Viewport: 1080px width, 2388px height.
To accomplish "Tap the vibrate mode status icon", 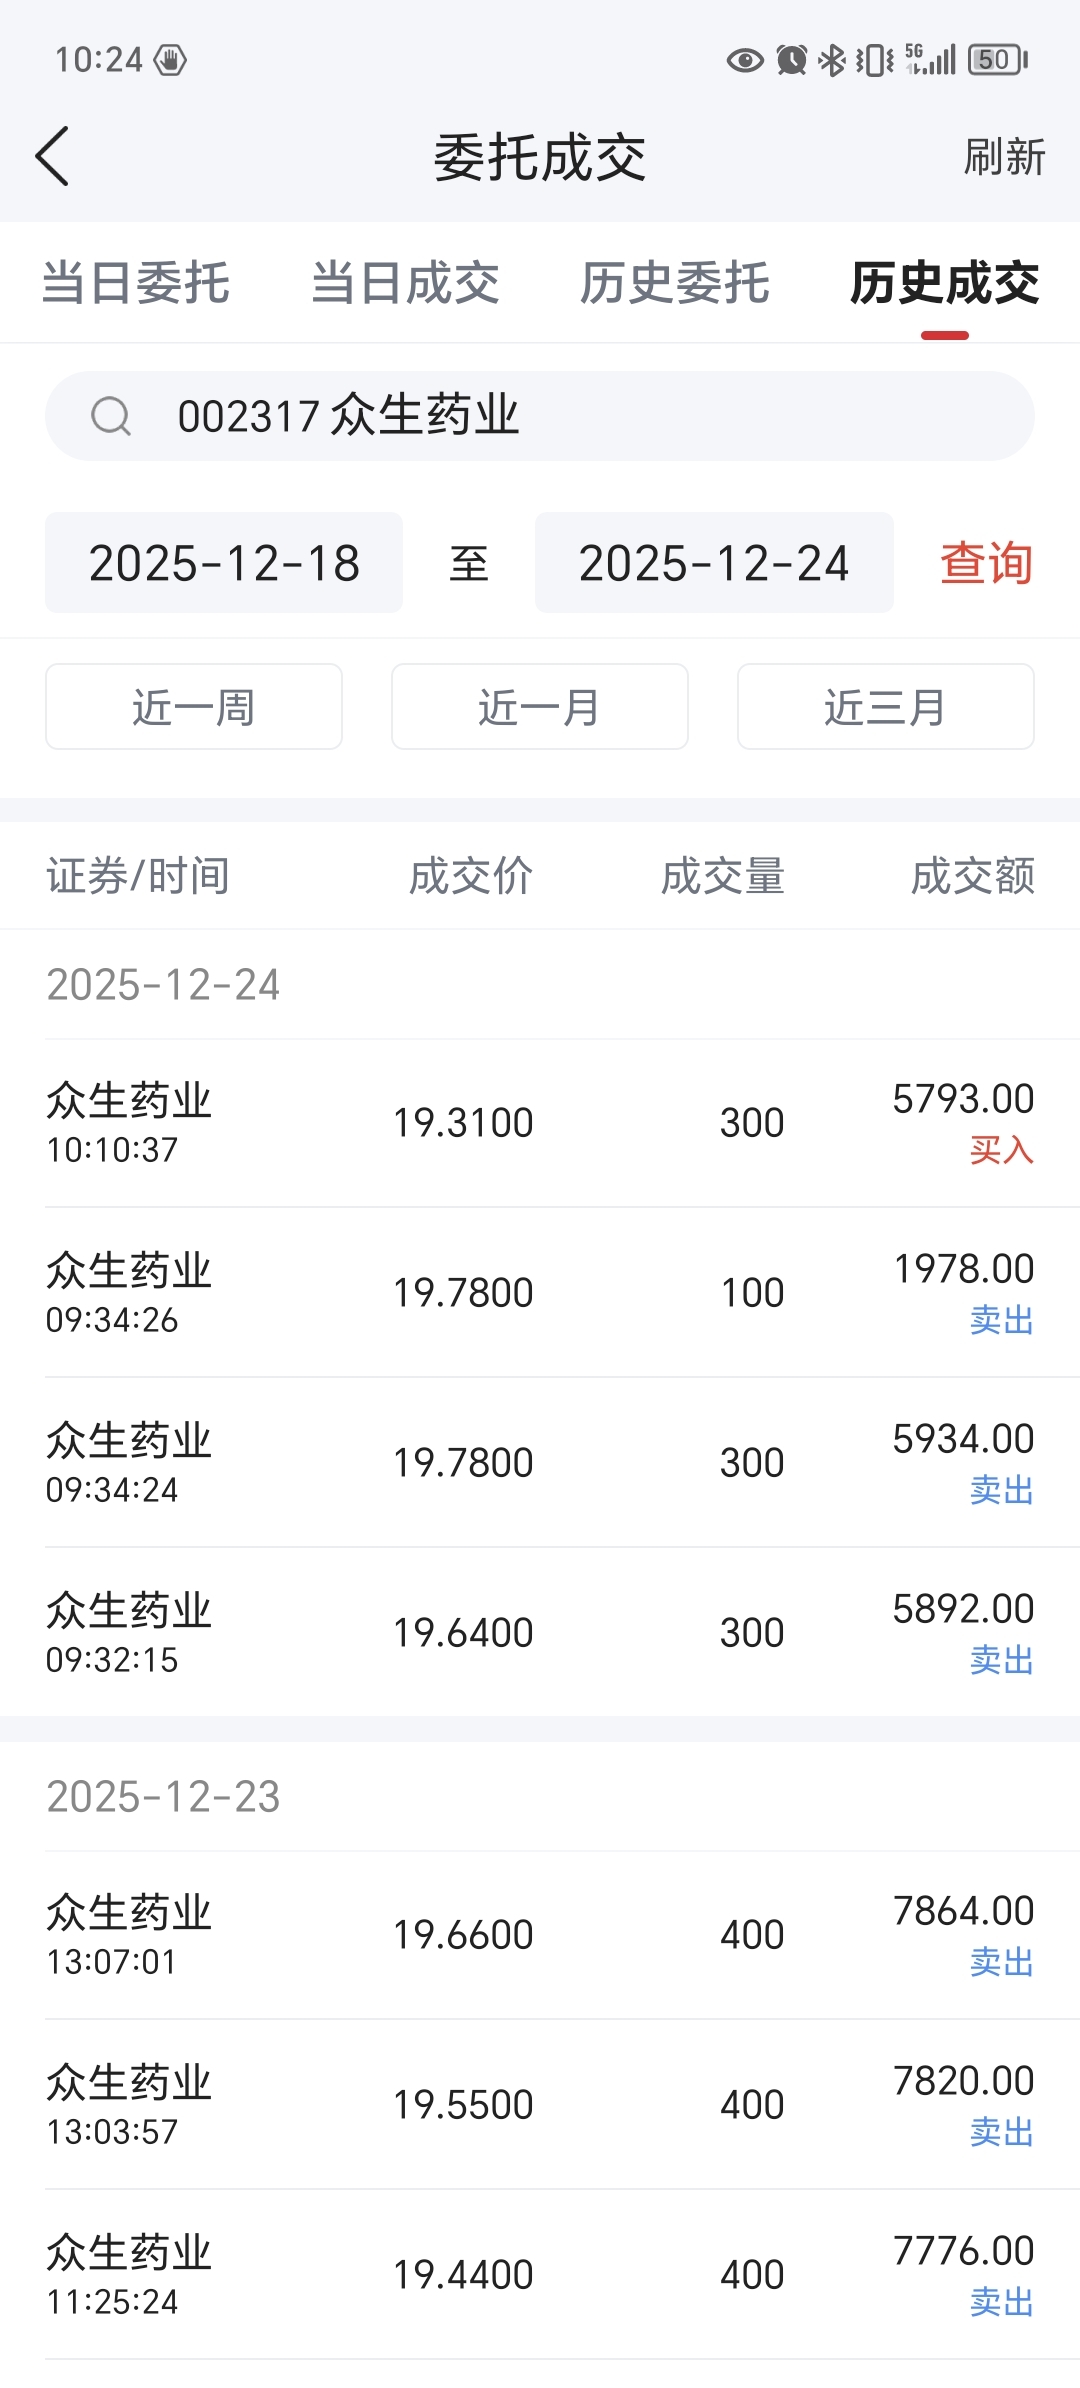I will [x=875, y=60].
